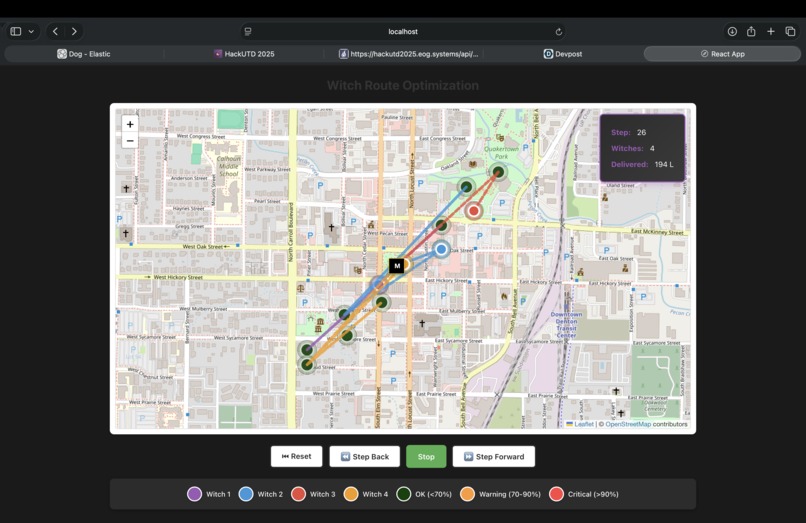806x523 pixels.
Task: Open the page settings icon in address bar
Action: pos(248,31)
